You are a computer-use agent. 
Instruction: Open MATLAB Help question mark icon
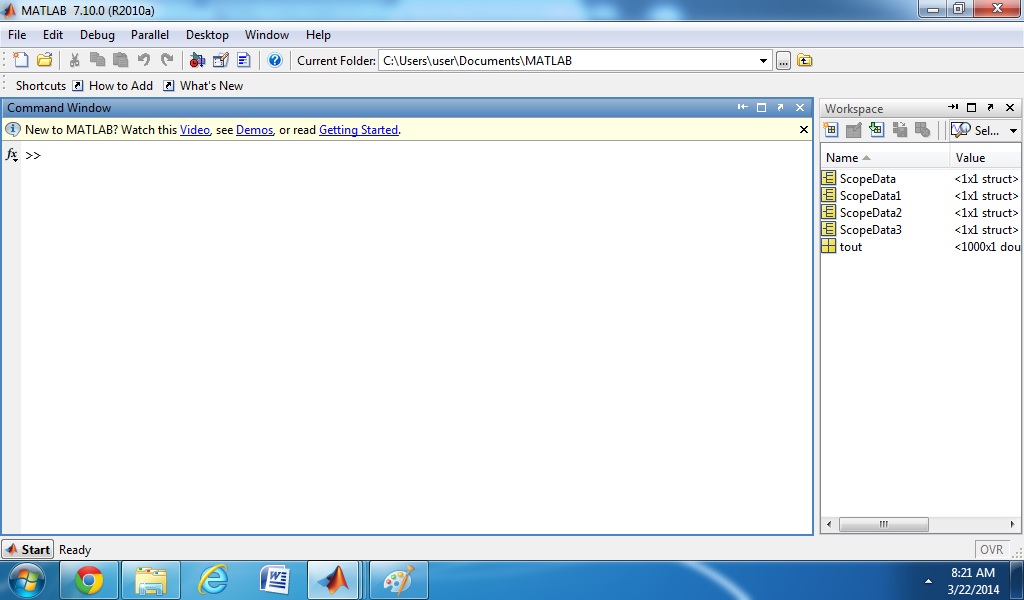point(275,60)
